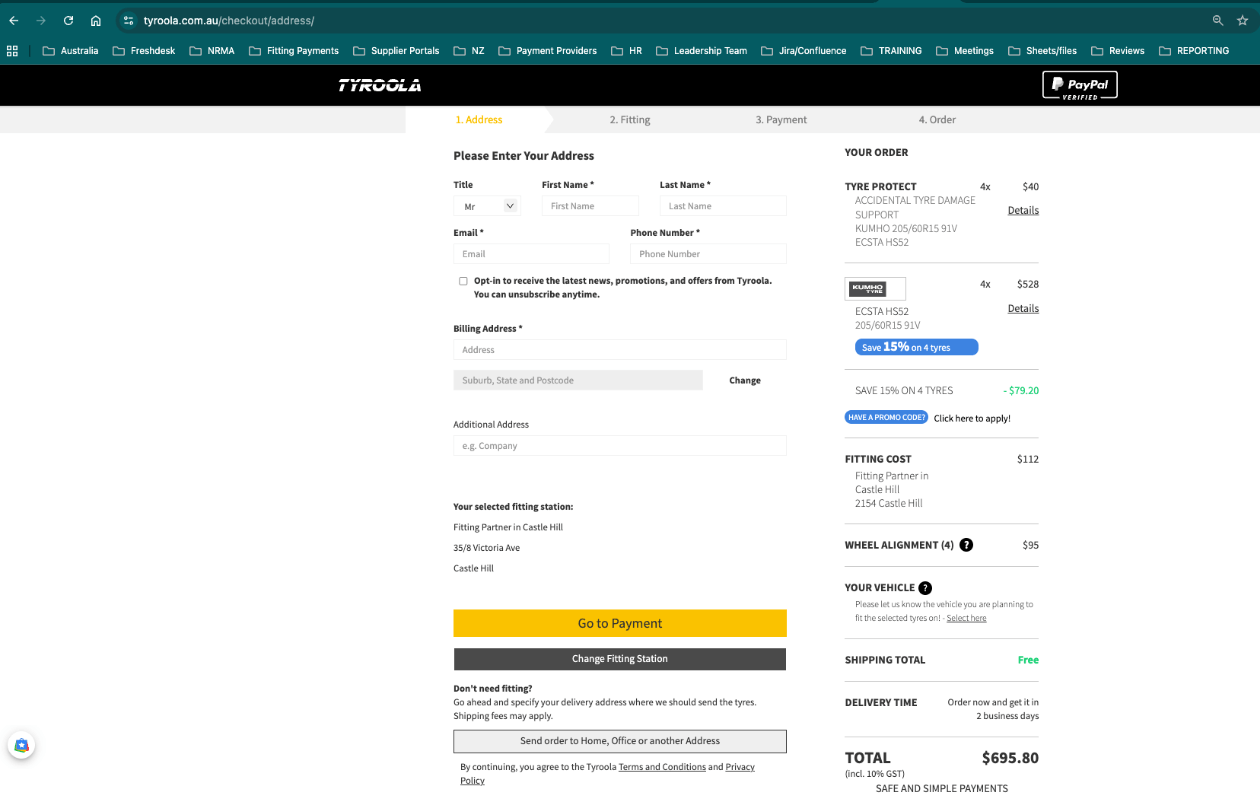Open the Freshdesk bookmarks folder

144,51
